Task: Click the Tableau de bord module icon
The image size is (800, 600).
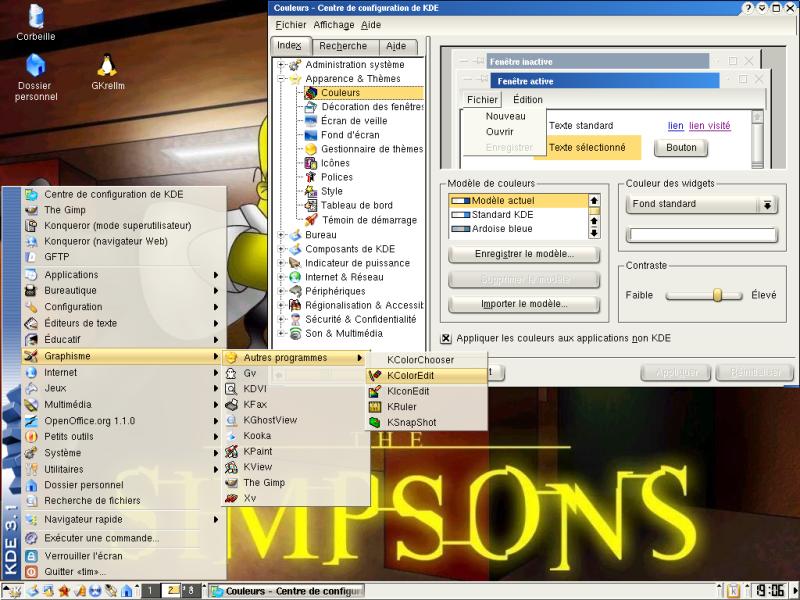Action: pyautogui.click(x=311, y=206)
